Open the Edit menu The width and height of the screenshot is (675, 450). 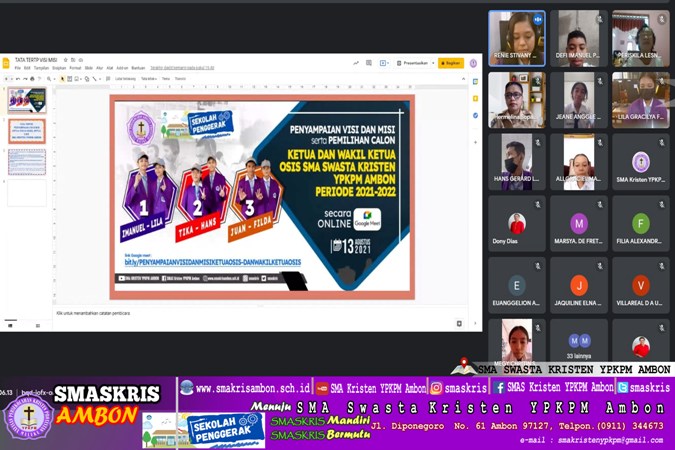point(27,68)
